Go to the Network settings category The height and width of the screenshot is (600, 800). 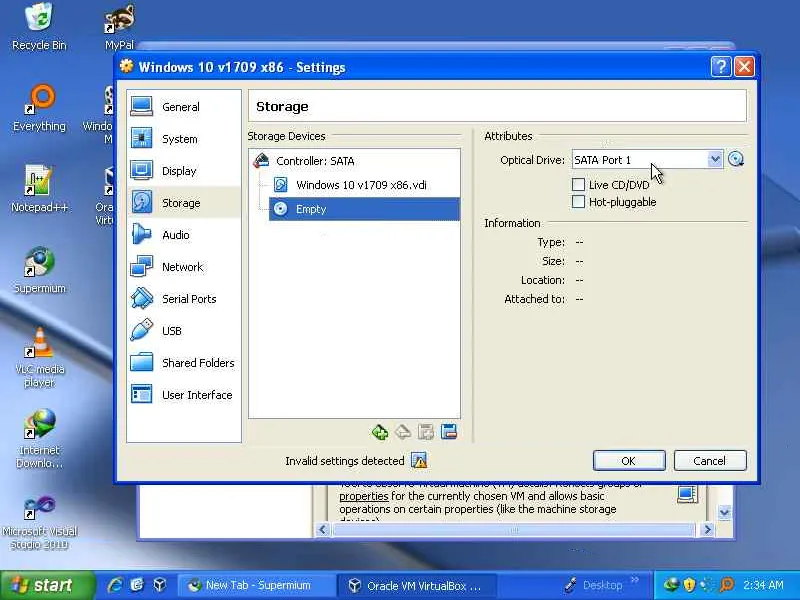point(184,267)
